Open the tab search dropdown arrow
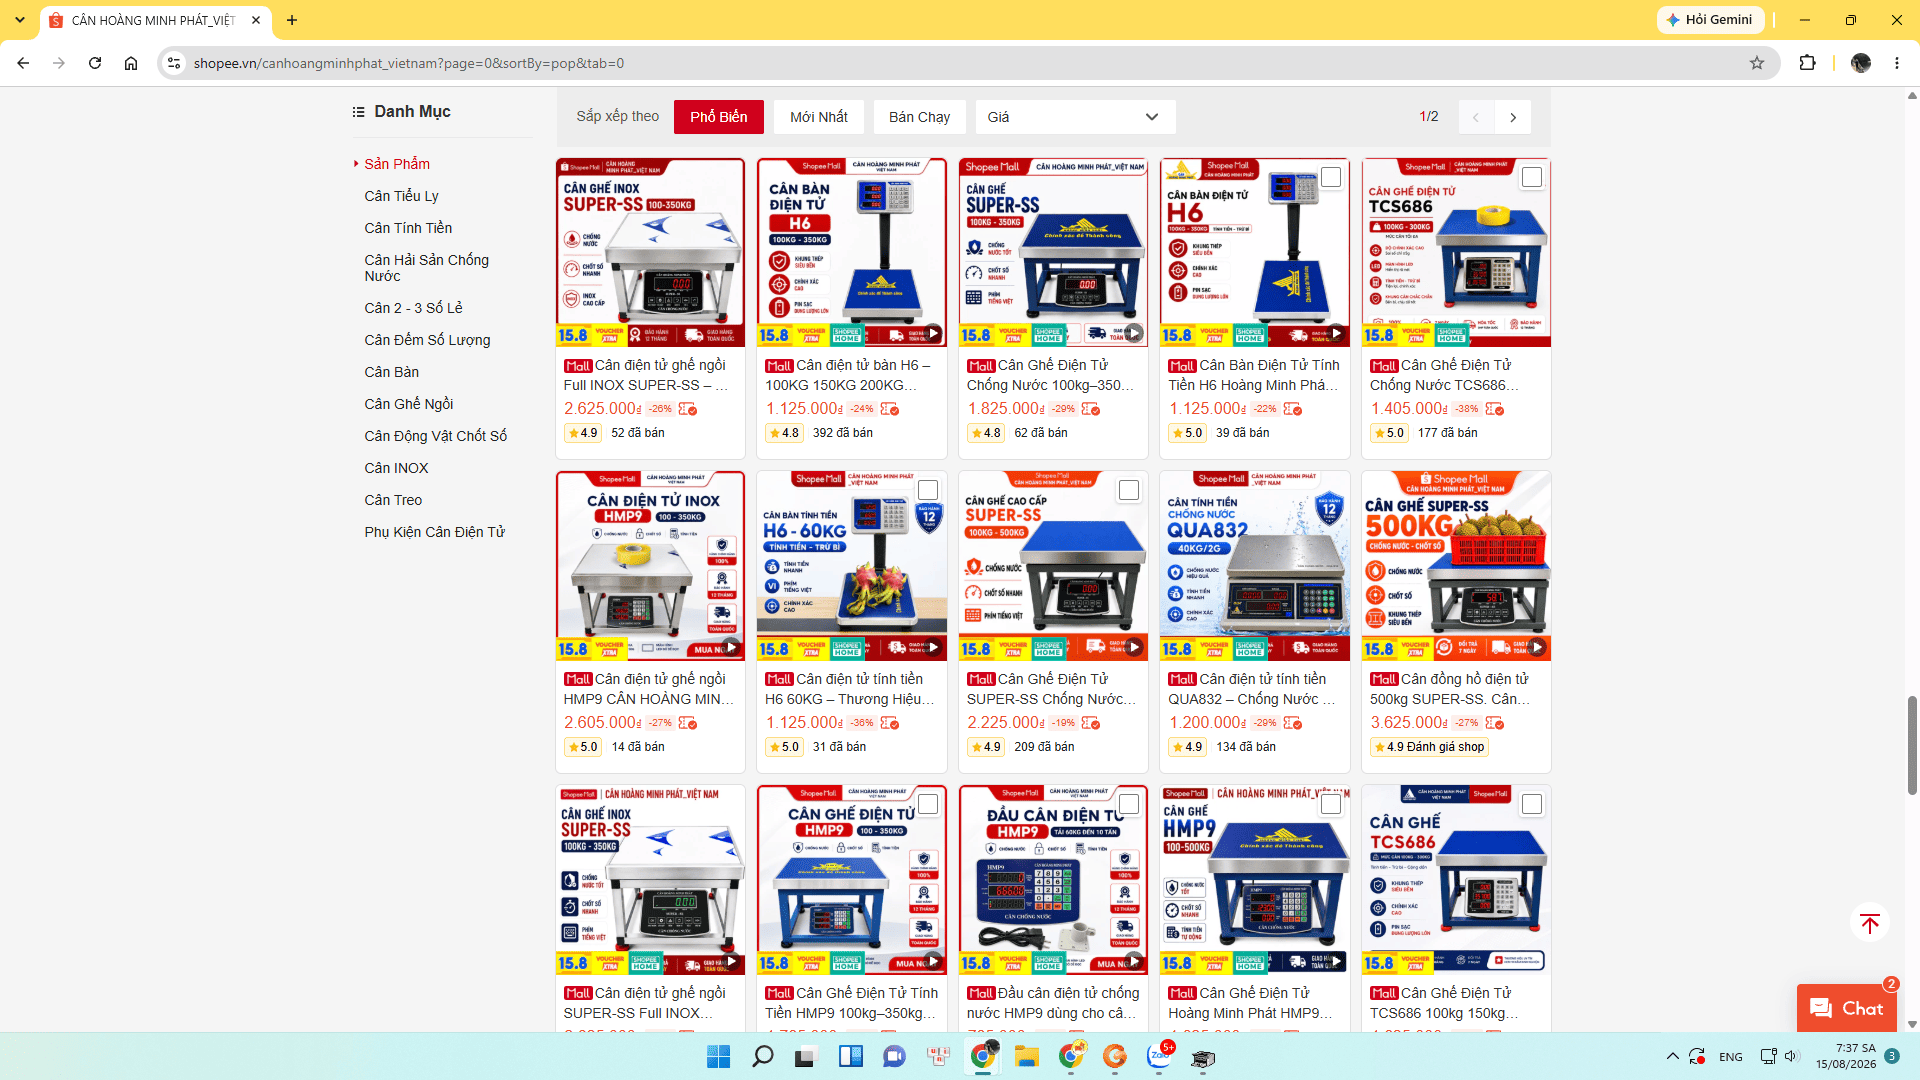This screenshot has width=1920, height=1080. [x=19, y=20]
